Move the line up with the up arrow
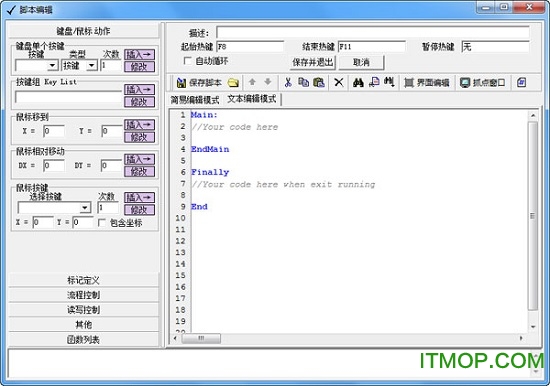Viewport: 550px width, 386px height. point(252,82)
